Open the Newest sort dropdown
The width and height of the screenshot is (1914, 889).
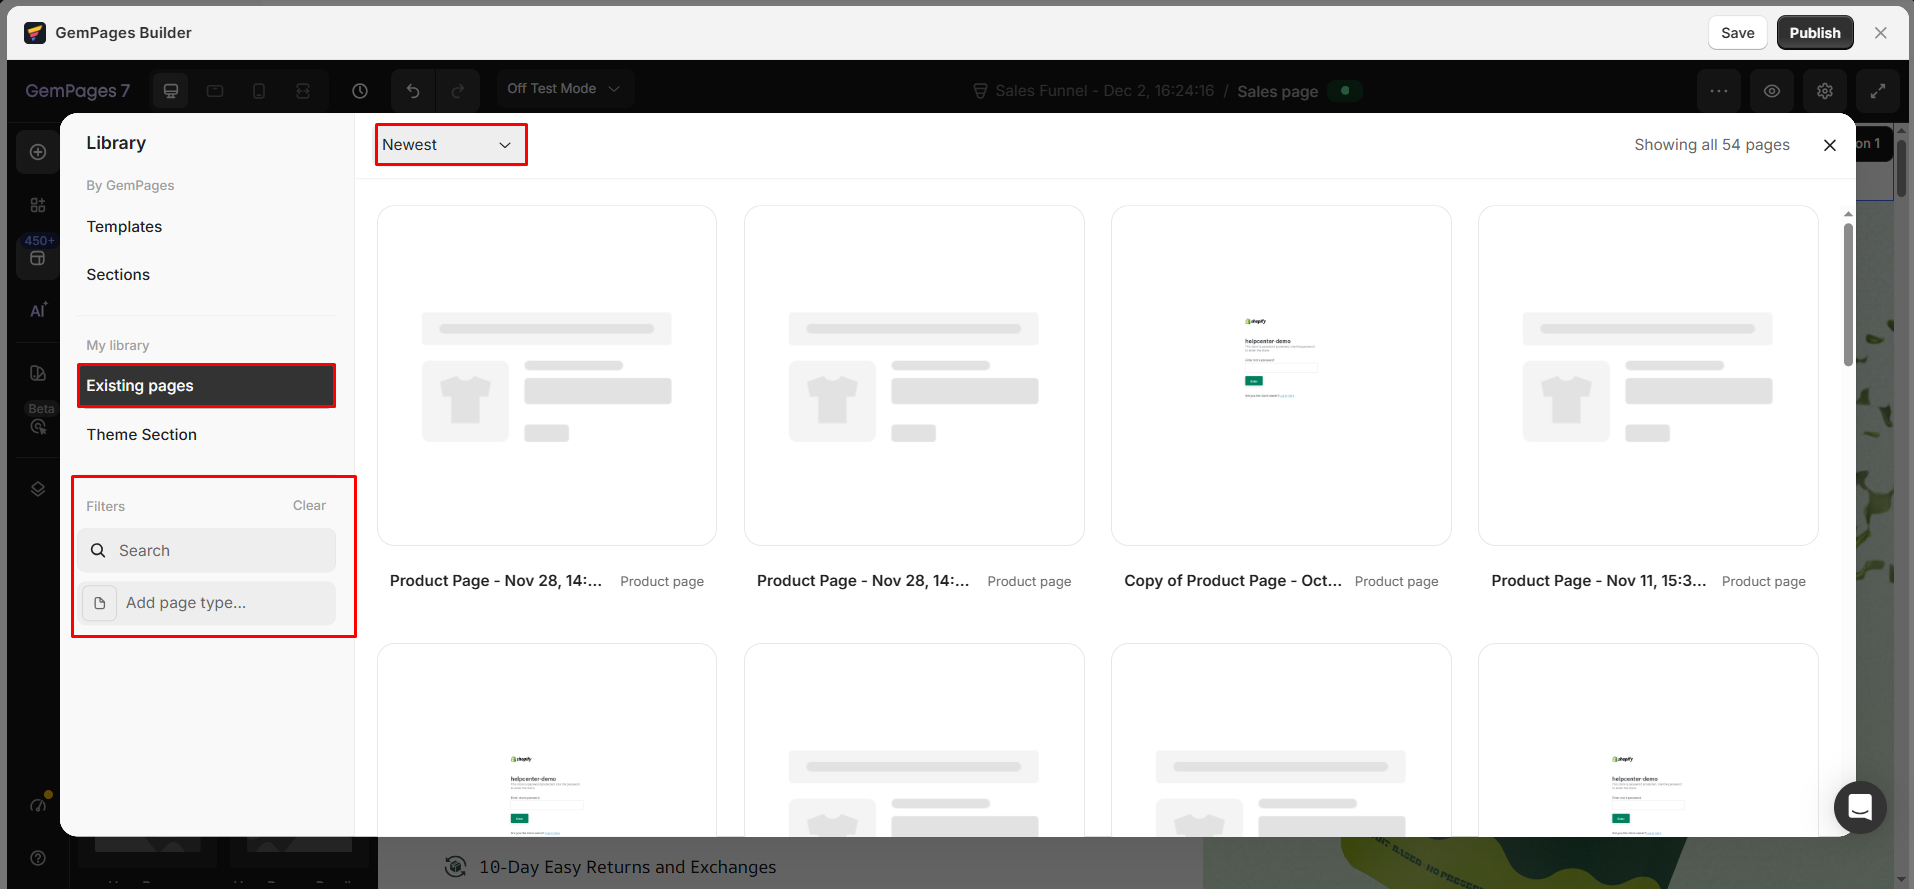pyautogui.click(x=451, y=145)
